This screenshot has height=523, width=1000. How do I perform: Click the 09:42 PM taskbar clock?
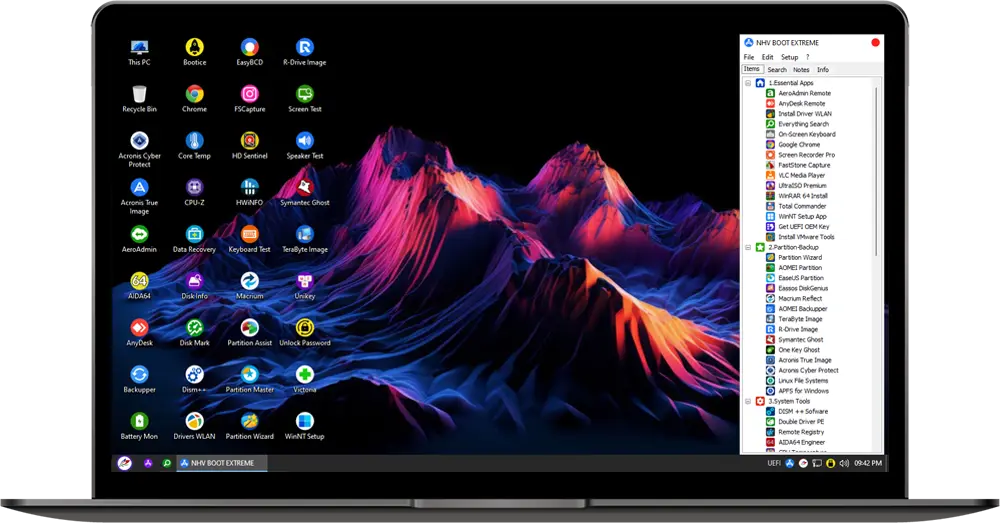click(x=868, y=463)
